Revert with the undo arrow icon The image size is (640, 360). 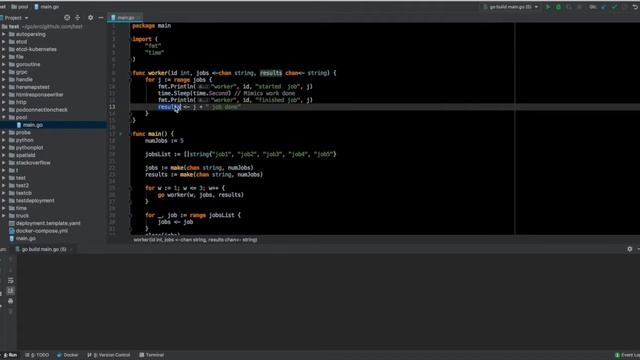click(636, 7)
